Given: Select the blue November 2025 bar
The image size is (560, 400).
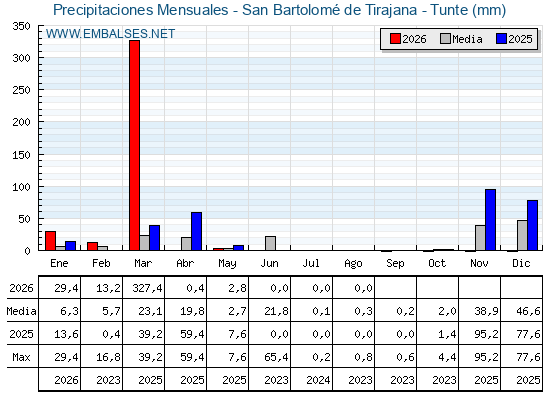Looking at the screenshot, I should [x=490, y=220].
